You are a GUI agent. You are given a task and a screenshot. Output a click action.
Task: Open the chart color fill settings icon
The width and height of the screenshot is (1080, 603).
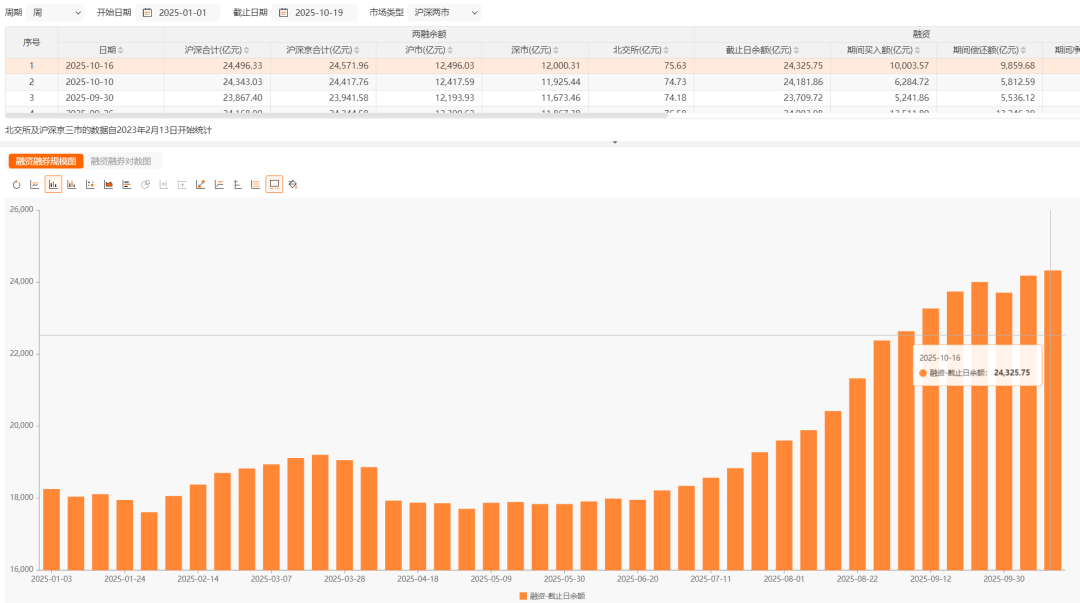pyautogui.click(x=293, y=185)
